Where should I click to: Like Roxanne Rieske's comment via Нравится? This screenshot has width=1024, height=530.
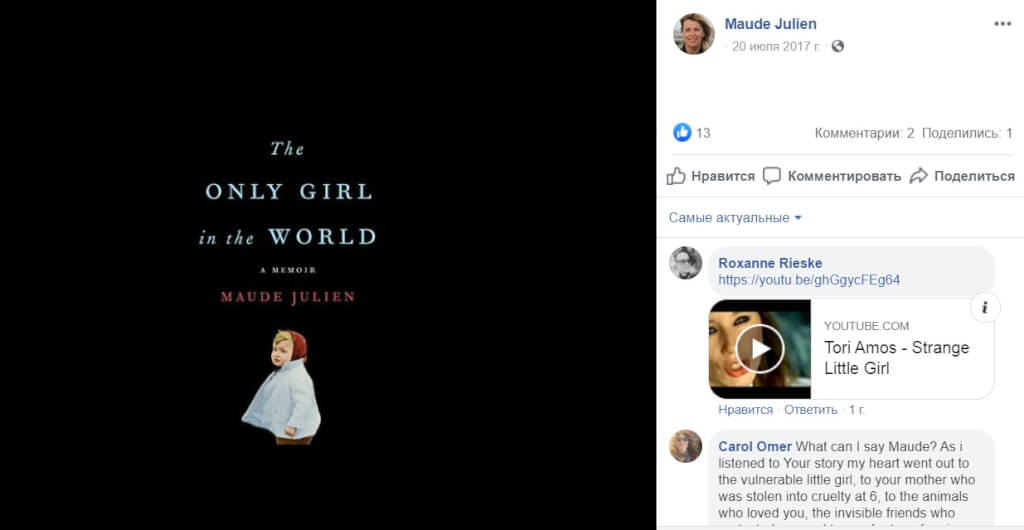[745, 410]
